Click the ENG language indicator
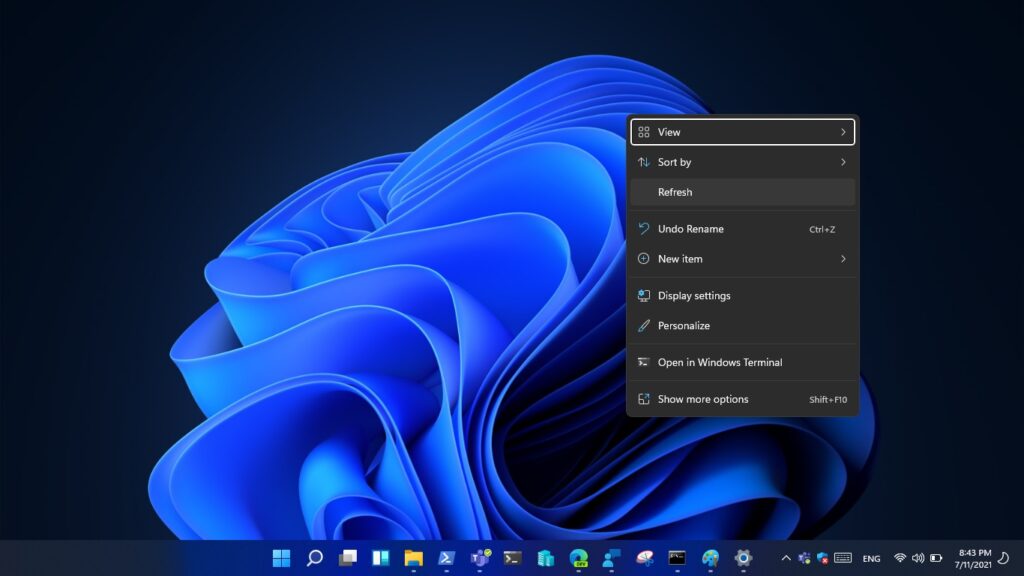 (x=871, y=558)
